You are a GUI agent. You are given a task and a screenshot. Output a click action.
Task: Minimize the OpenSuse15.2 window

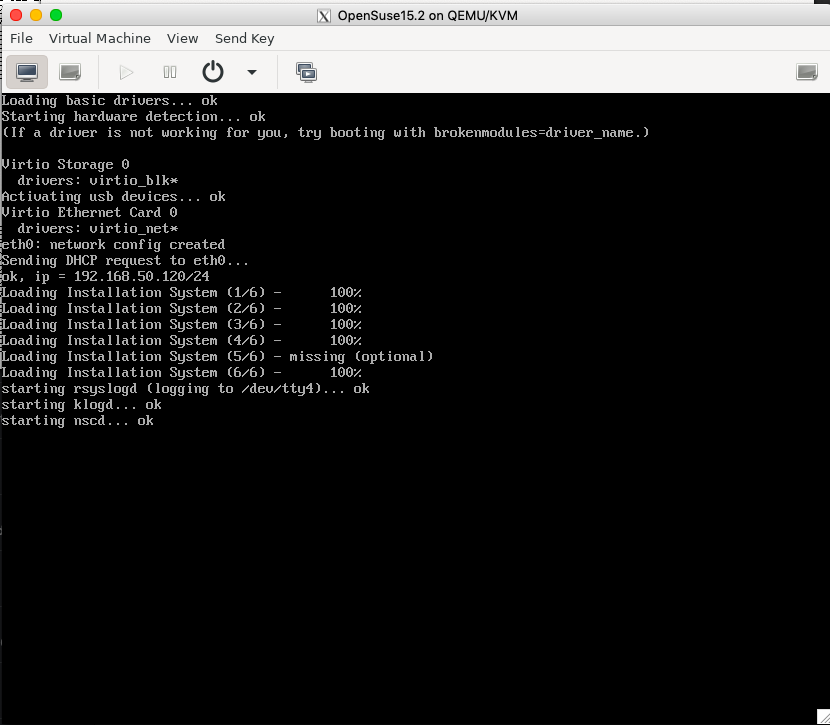point(36,15)
